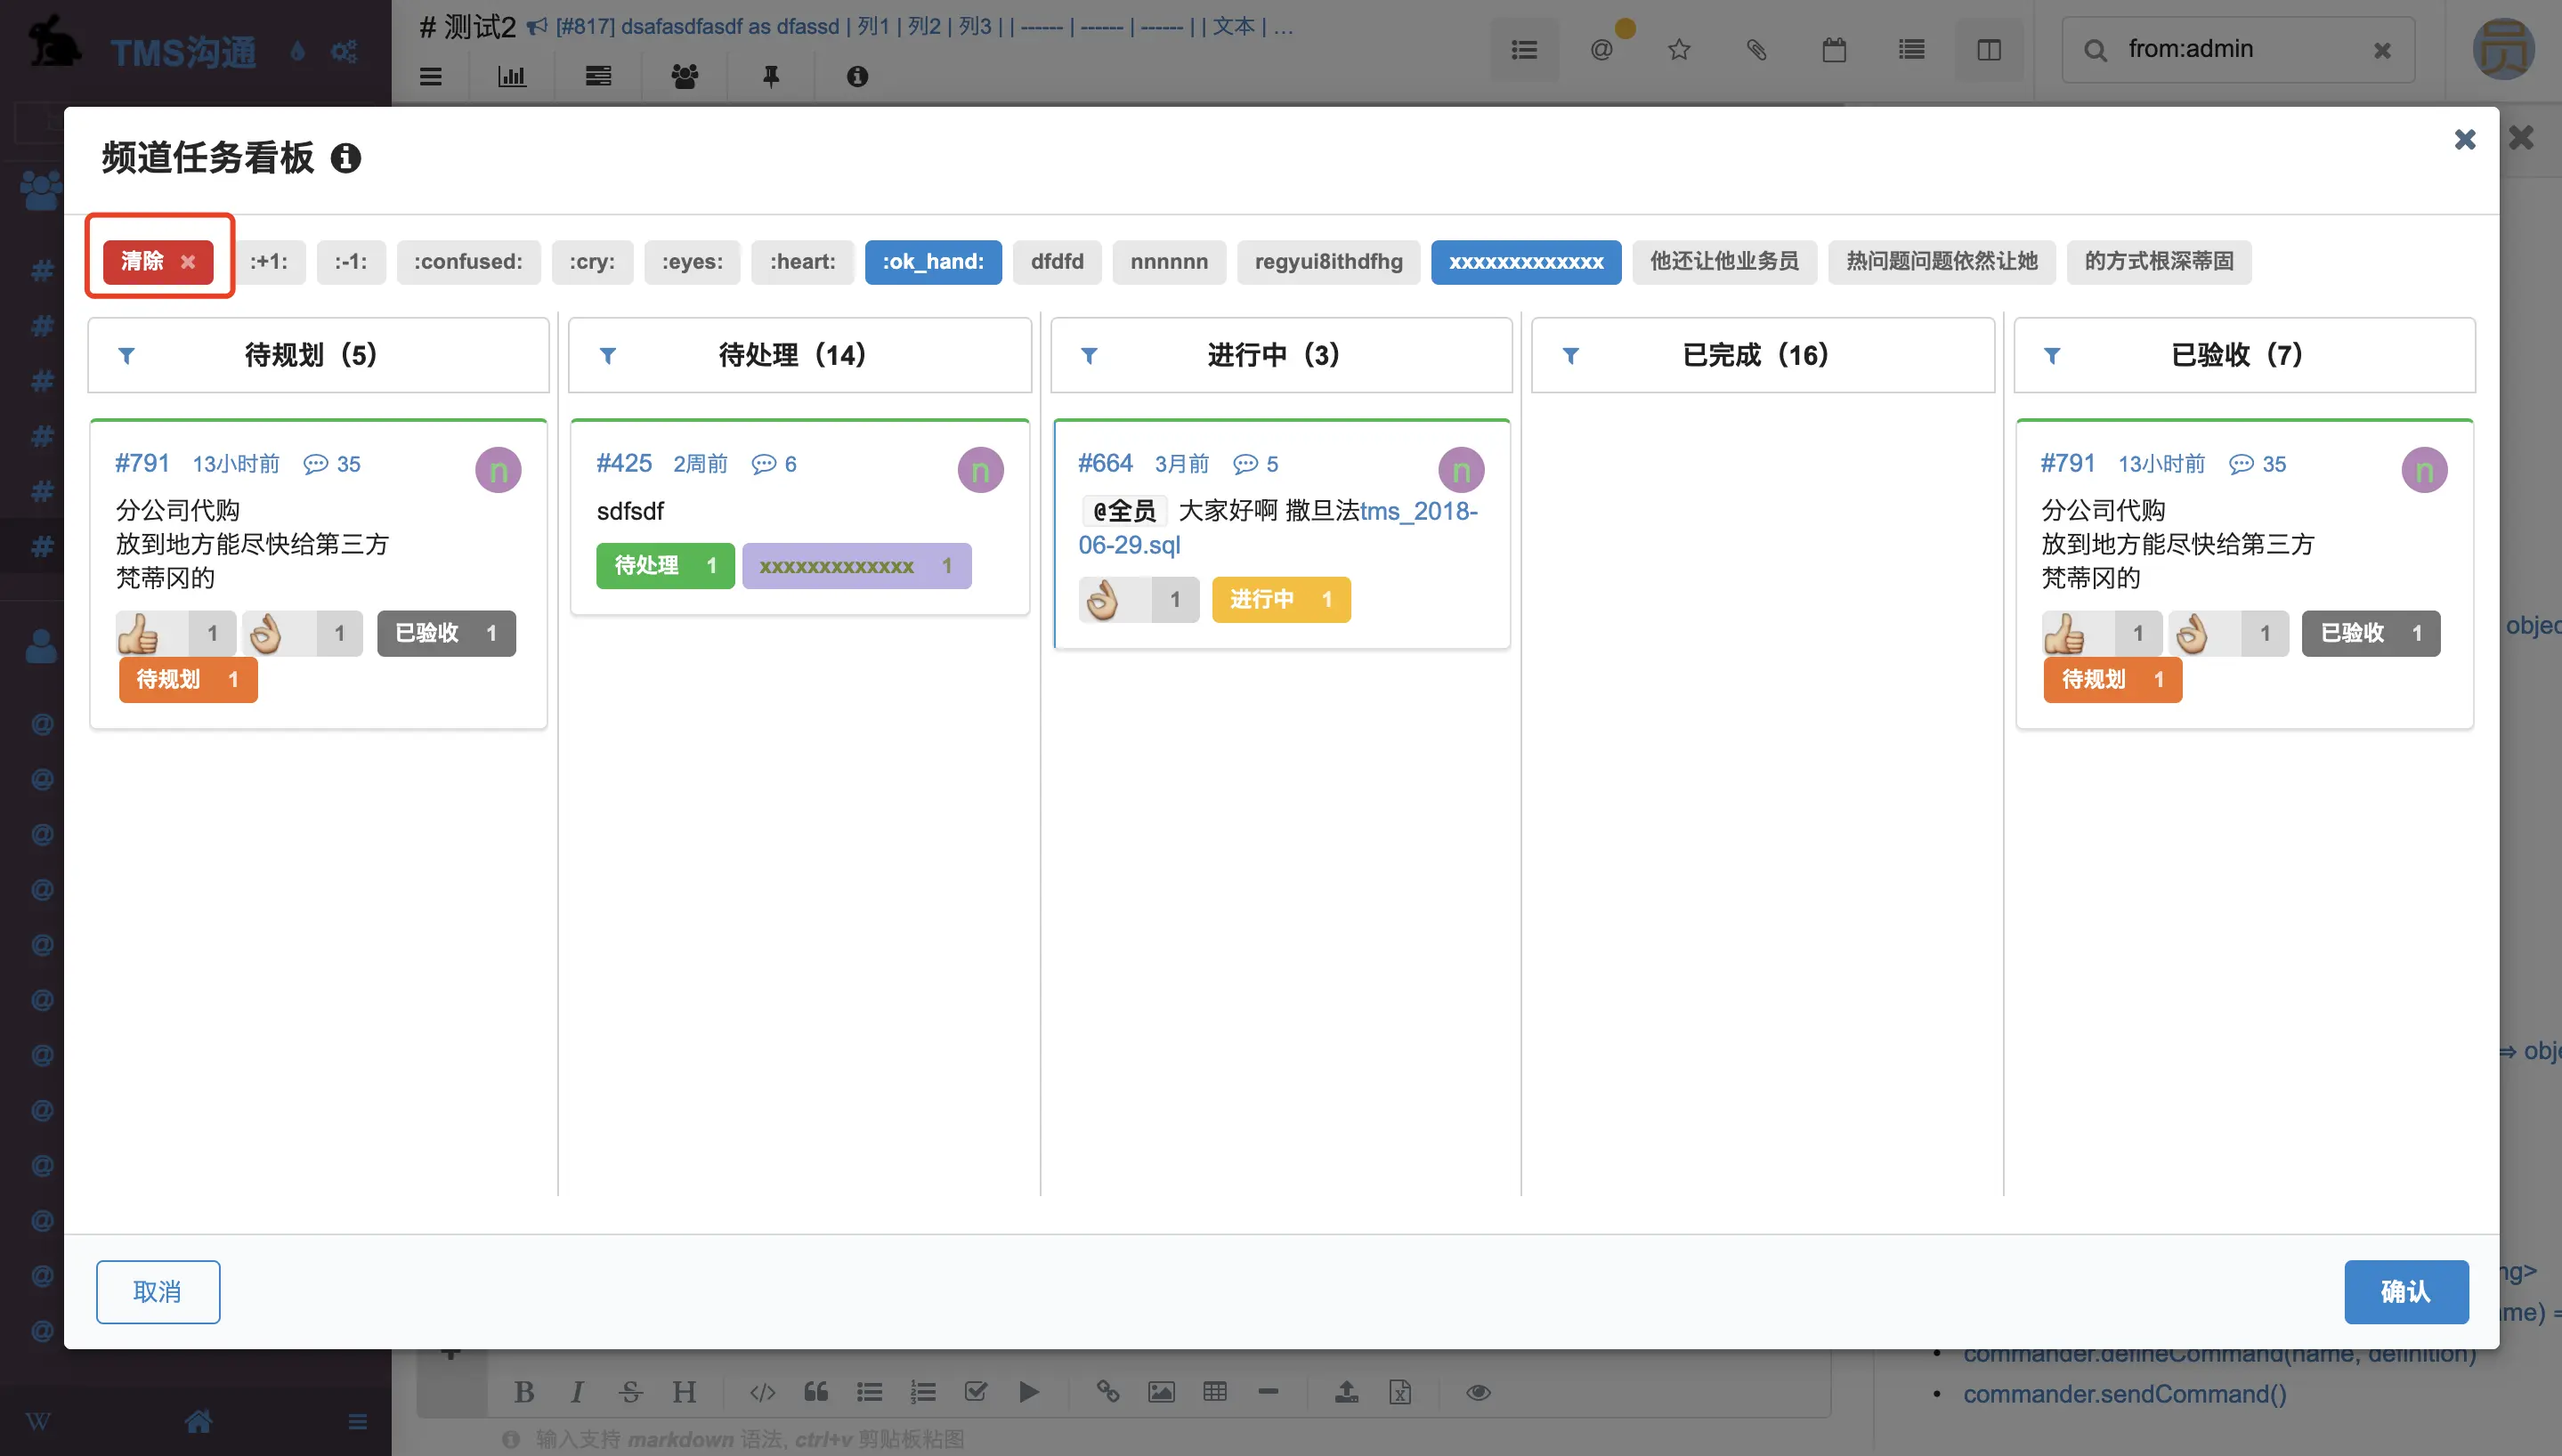Screen dimensions: 2562x1456
Task: Click yellow 进行中 label on task #664
Action: 1281,600
